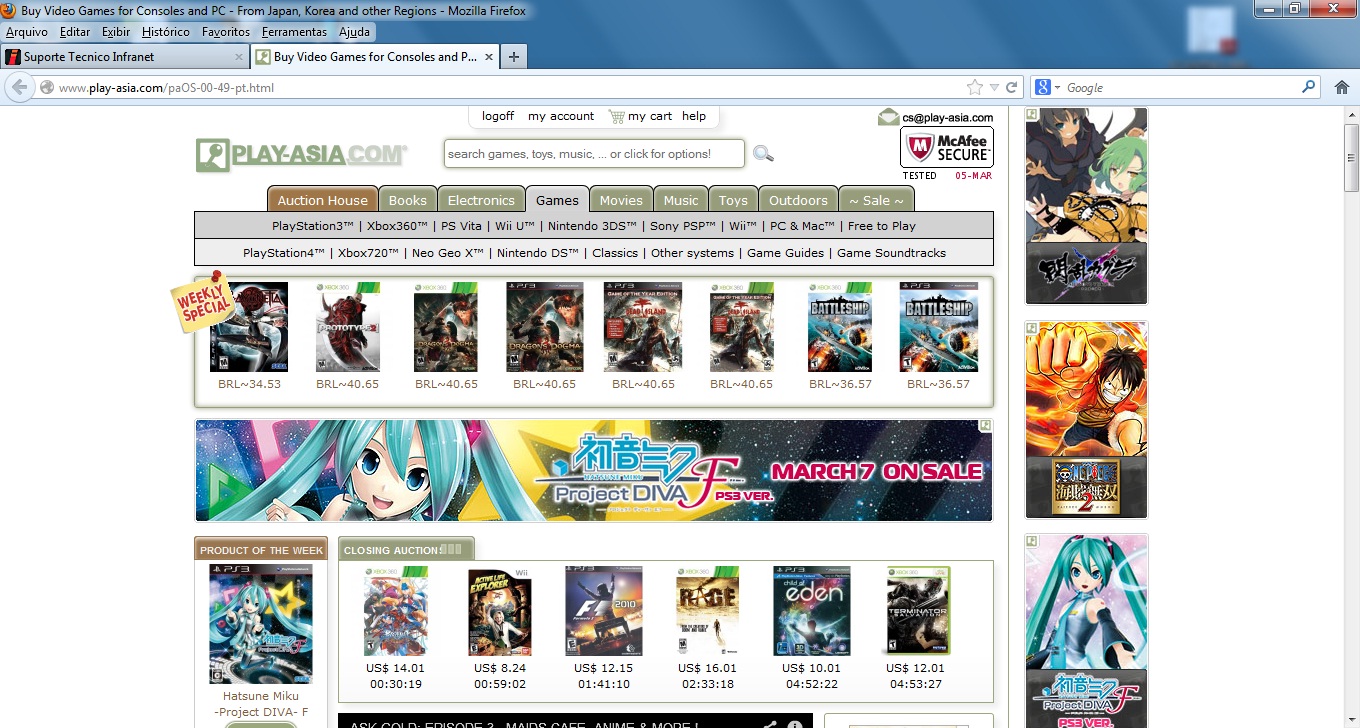
Task: Open the Histórico menu
Action: (x=165, y=32)
